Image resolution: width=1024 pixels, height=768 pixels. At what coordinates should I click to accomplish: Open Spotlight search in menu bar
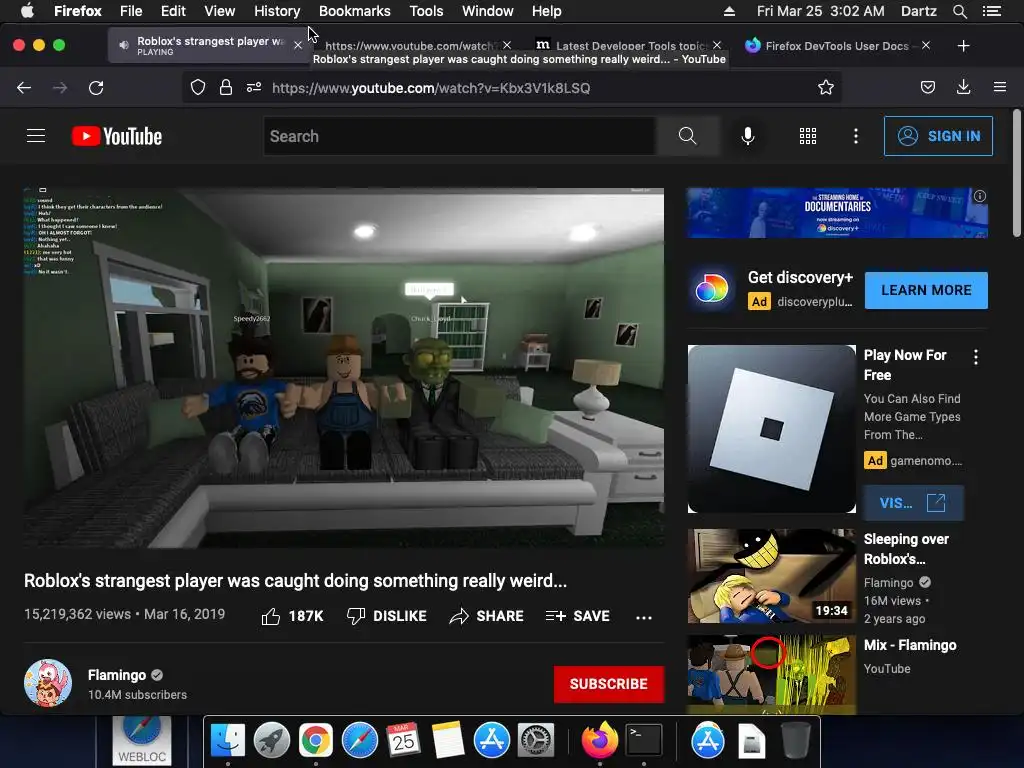(959, 11)
